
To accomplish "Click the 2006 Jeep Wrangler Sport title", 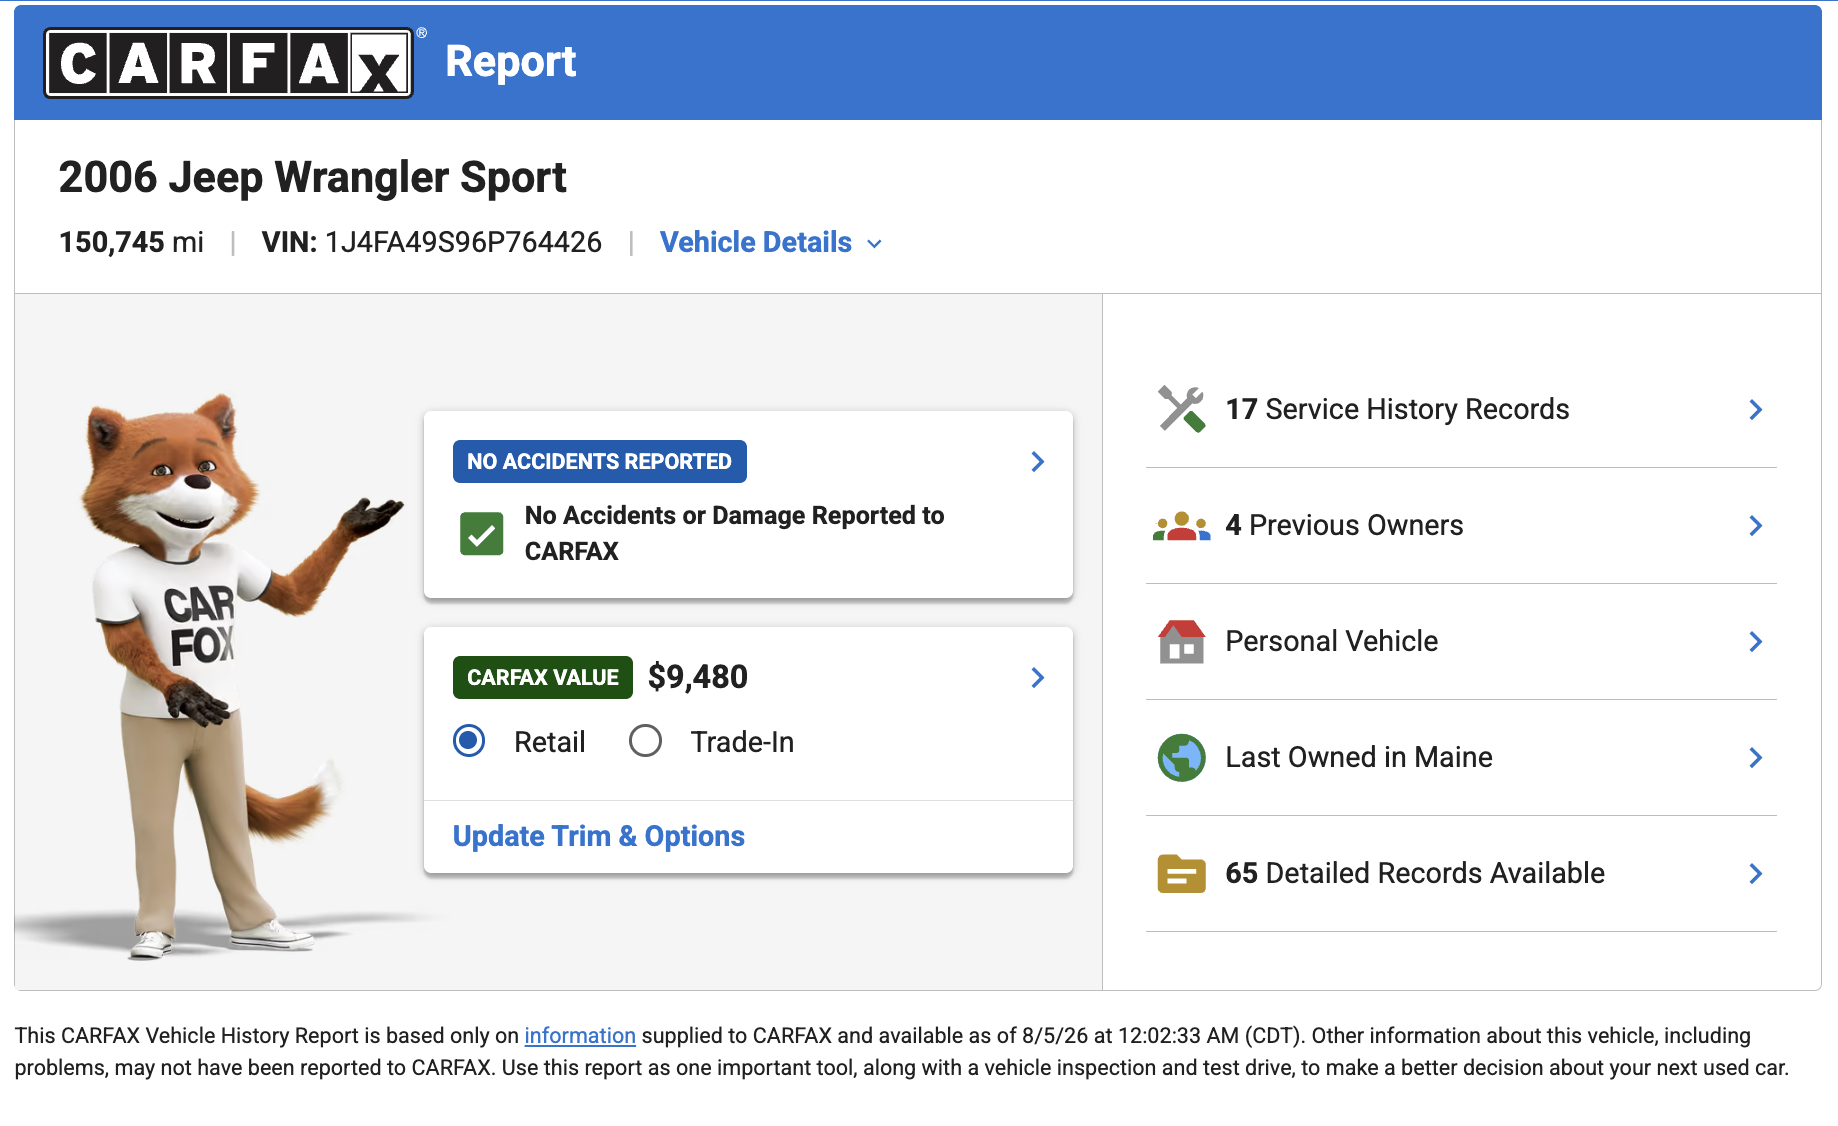I will tap(312, 177).
